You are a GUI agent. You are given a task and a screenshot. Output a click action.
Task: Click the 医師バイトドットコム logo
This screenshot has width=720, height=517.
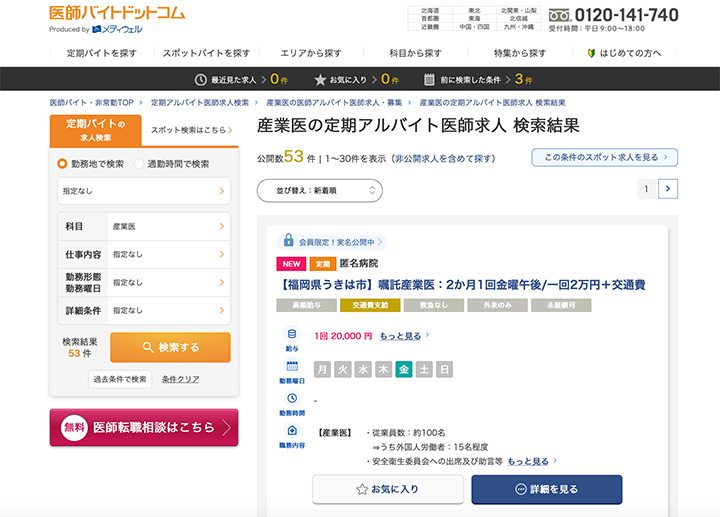click(x=117, y=14)
